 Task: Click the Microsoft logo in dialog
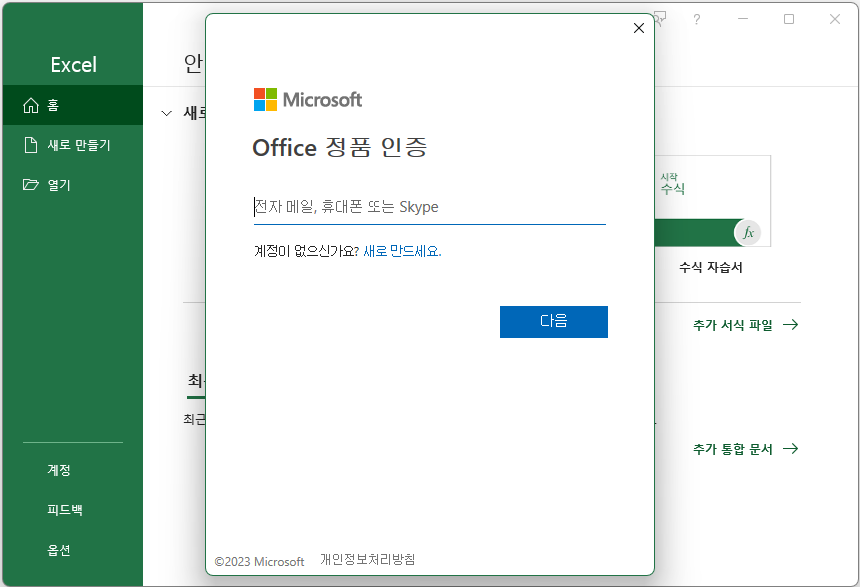tap(308, 99)
